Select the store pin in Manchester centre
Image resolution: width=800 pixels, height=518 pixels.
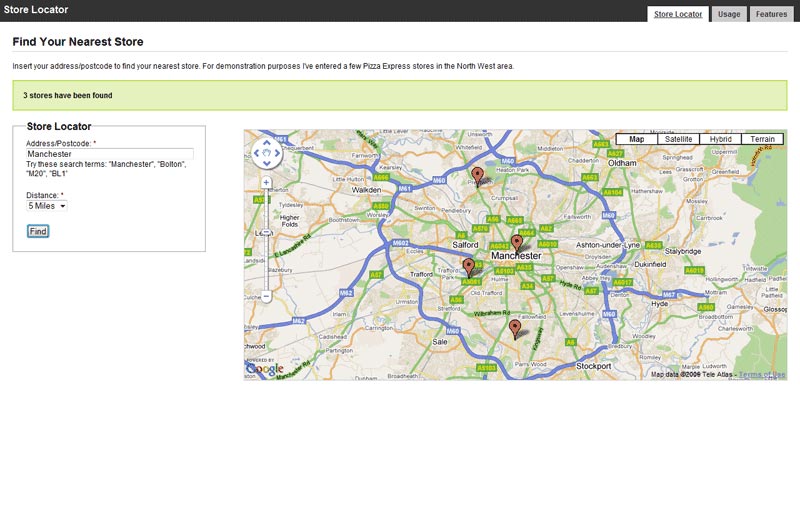pos(516,243)
